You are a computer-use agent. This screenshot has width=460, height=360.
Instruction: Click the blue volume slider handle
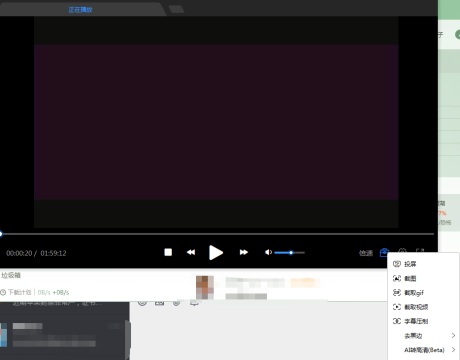point(291,253)
